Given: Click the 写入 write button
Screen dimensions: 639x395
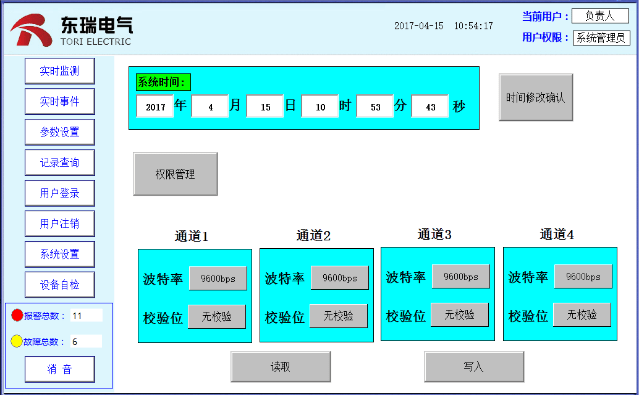Looking at the screenshot, I should pyautogui.click(x=474, y=366).
